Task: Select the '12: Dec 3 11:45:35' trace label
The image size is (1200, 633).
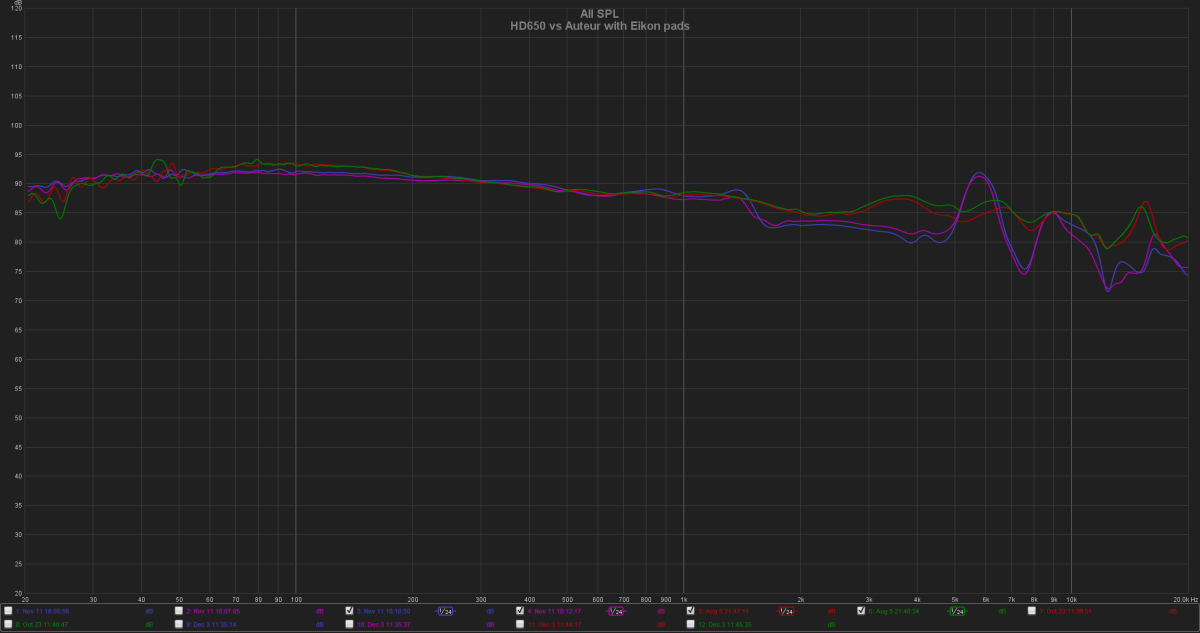Action: point(724,624)
